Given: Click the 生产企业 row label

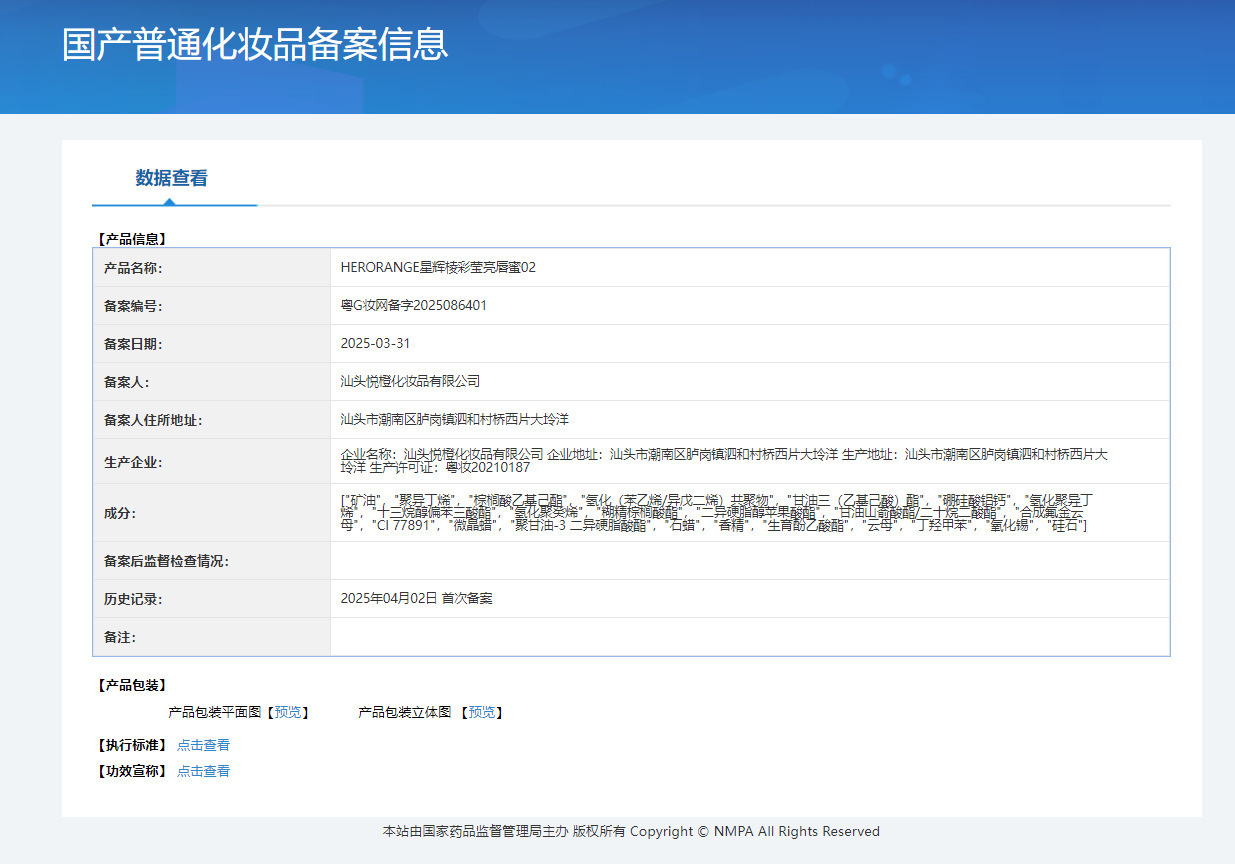Looking at the screenshot, I should coord(133,462).
